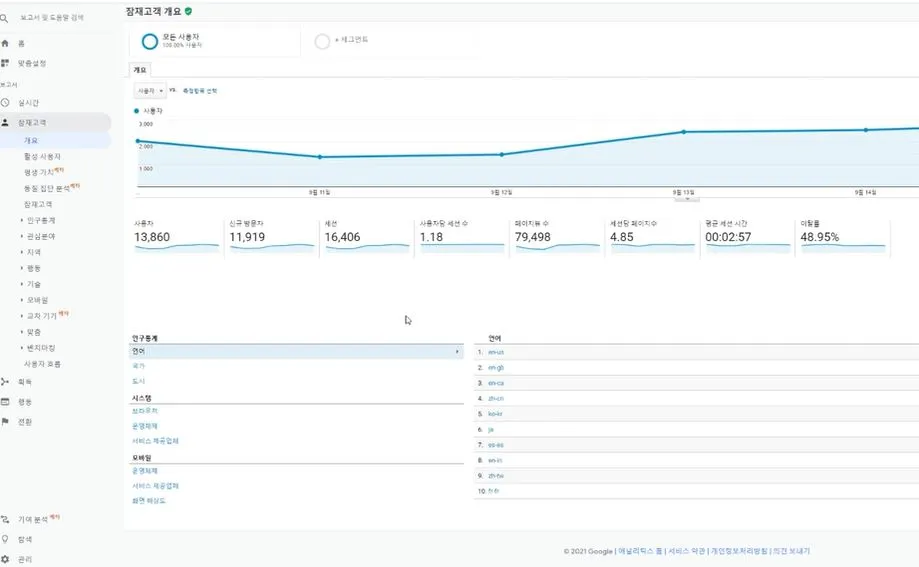Select 운영체제 under 모바일
Viewport: 919px width, 567px height.
tap(145, 471)
